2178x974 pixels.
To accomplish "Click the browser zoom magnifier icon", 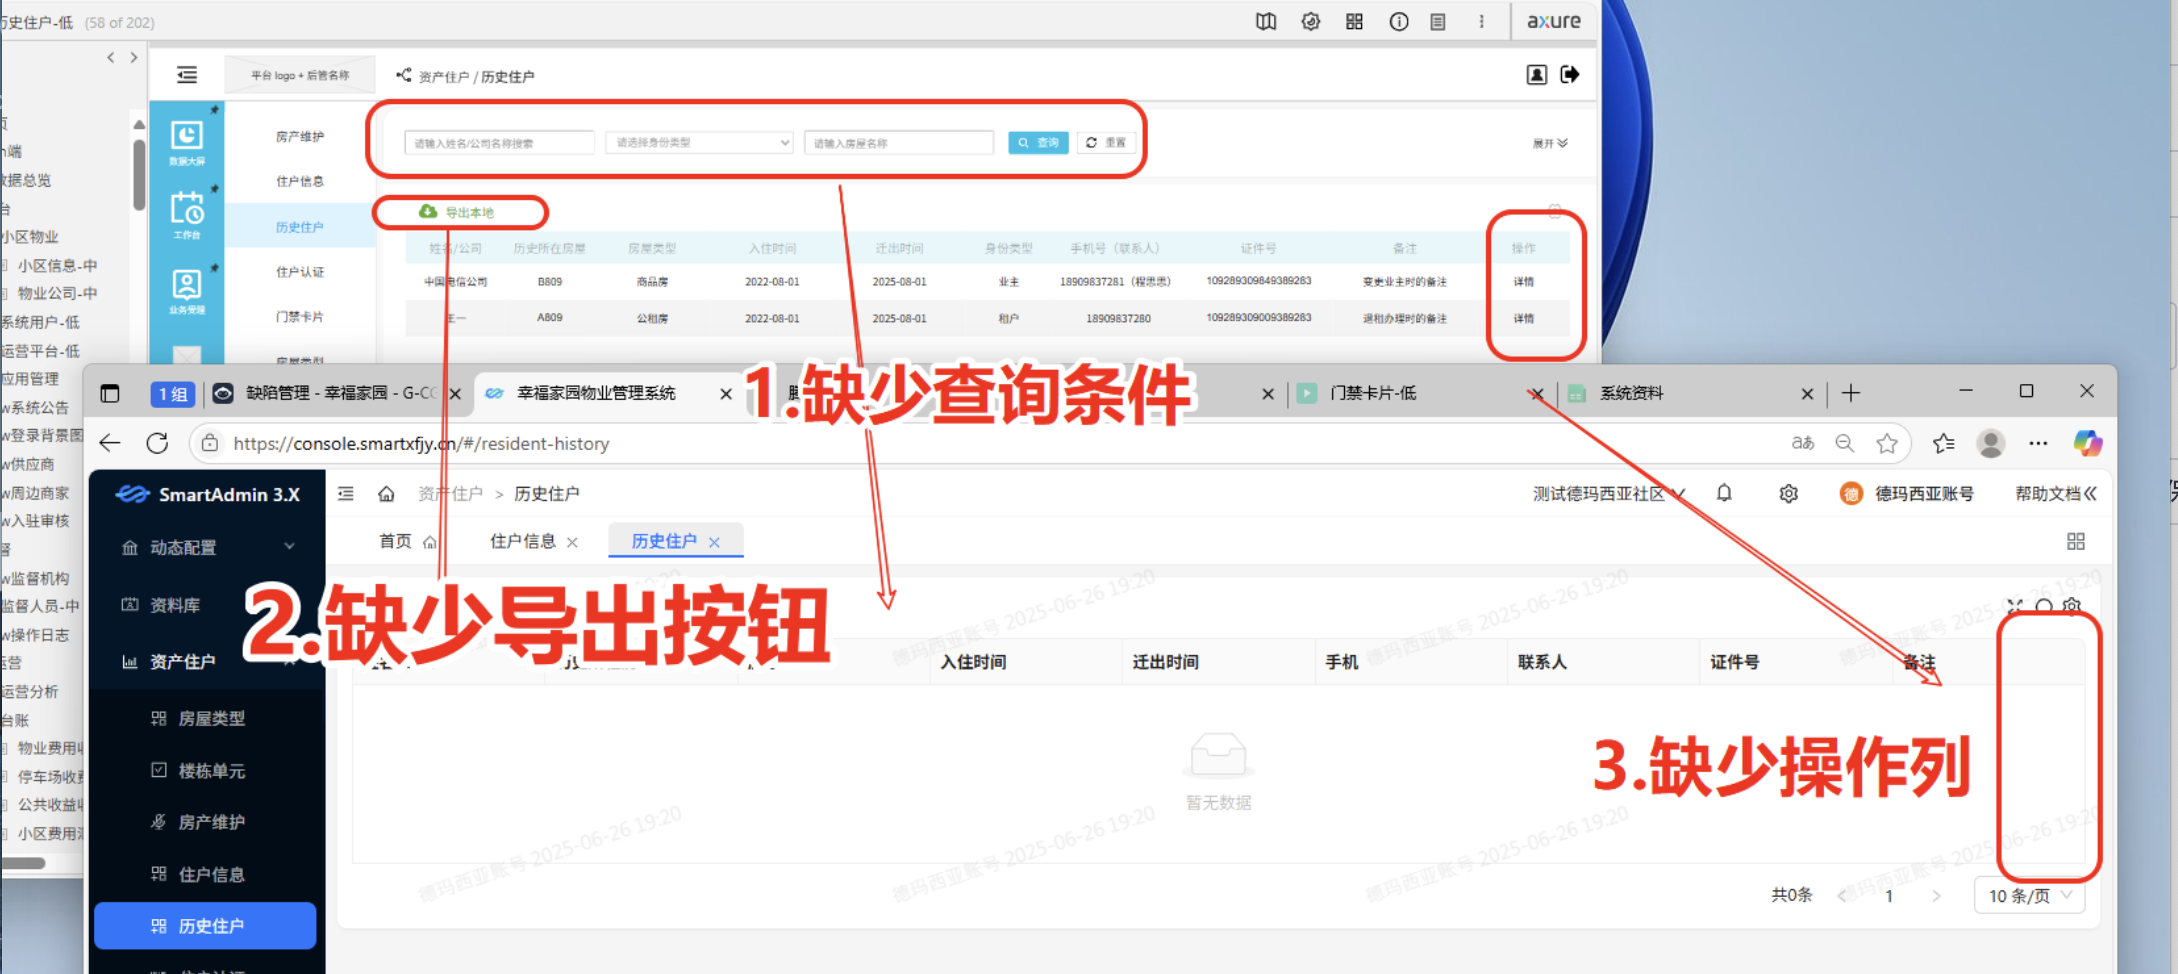I will (1844, 443).
